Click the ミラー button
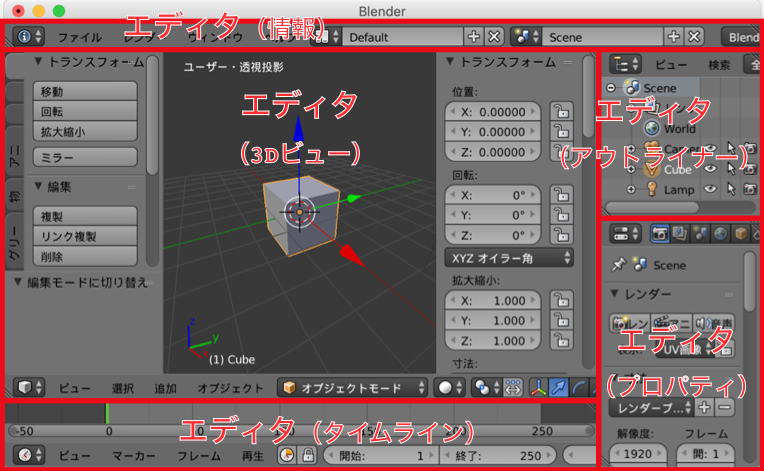Image resolution: width=764 pixels, height=471 pixels. [85, 157]
